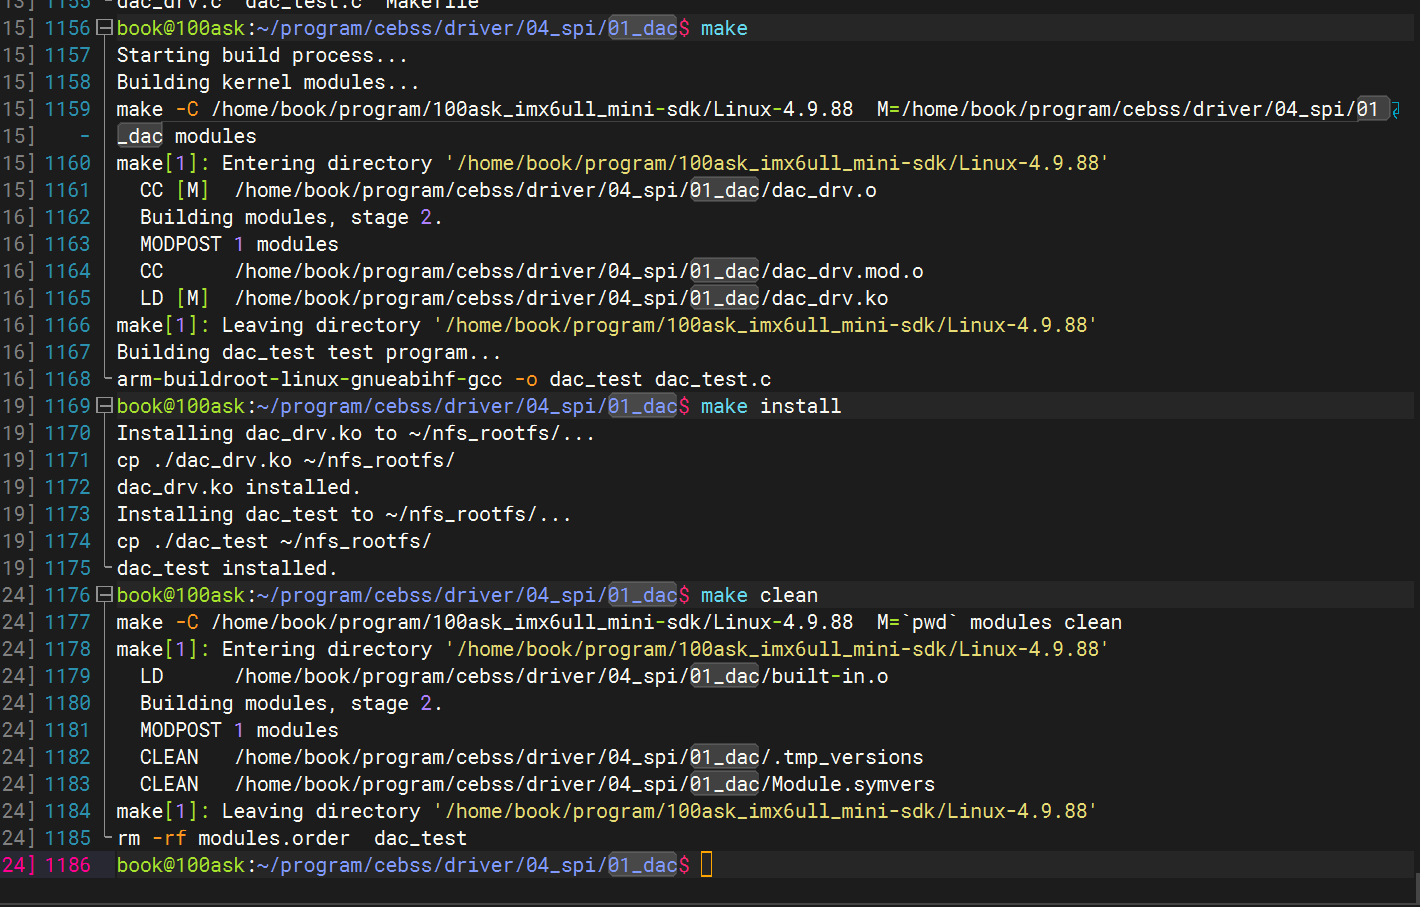Viewport: 1420px width, 907px height.
Task: Collapse the make clean block at line 1176
Action: (104, 595)
